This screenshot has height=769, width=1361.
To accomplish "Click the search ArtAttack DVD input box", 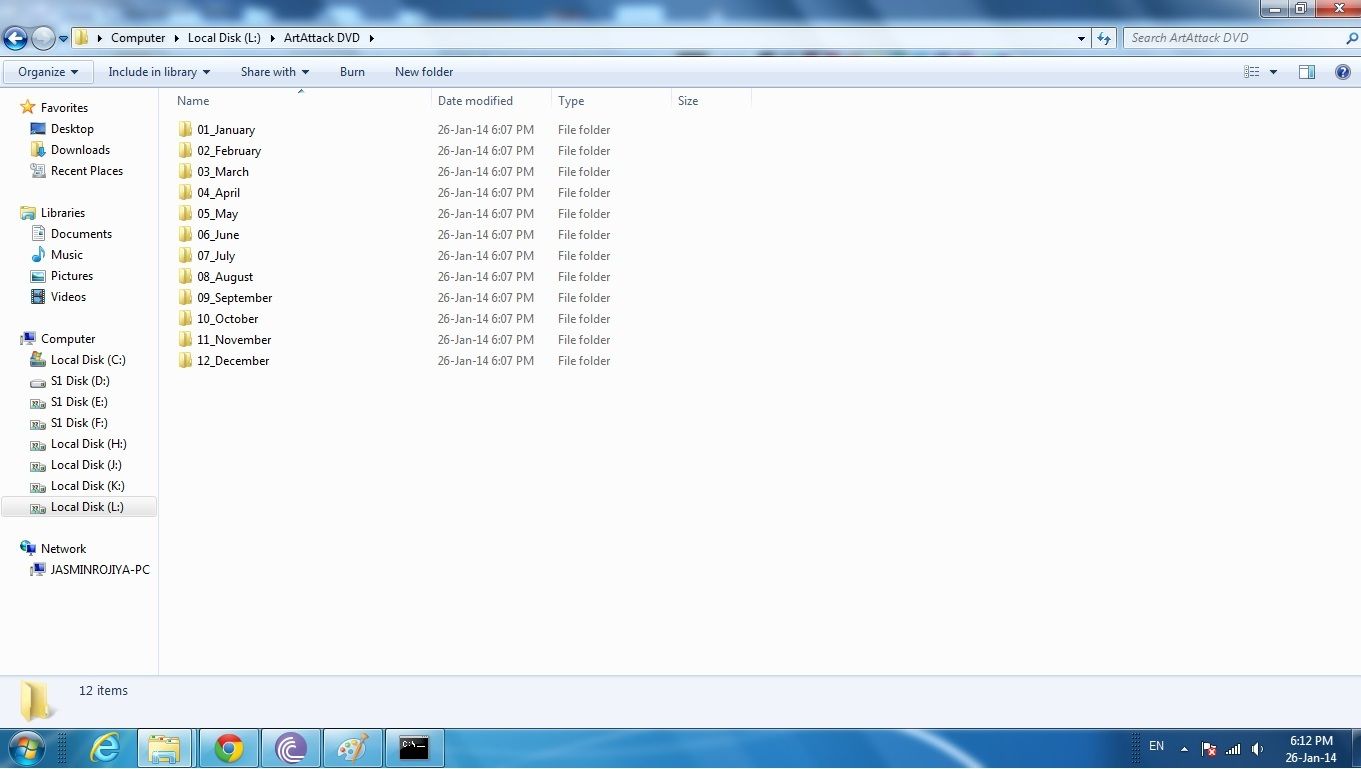I will pyautogui.click(x=1230, y=37).
